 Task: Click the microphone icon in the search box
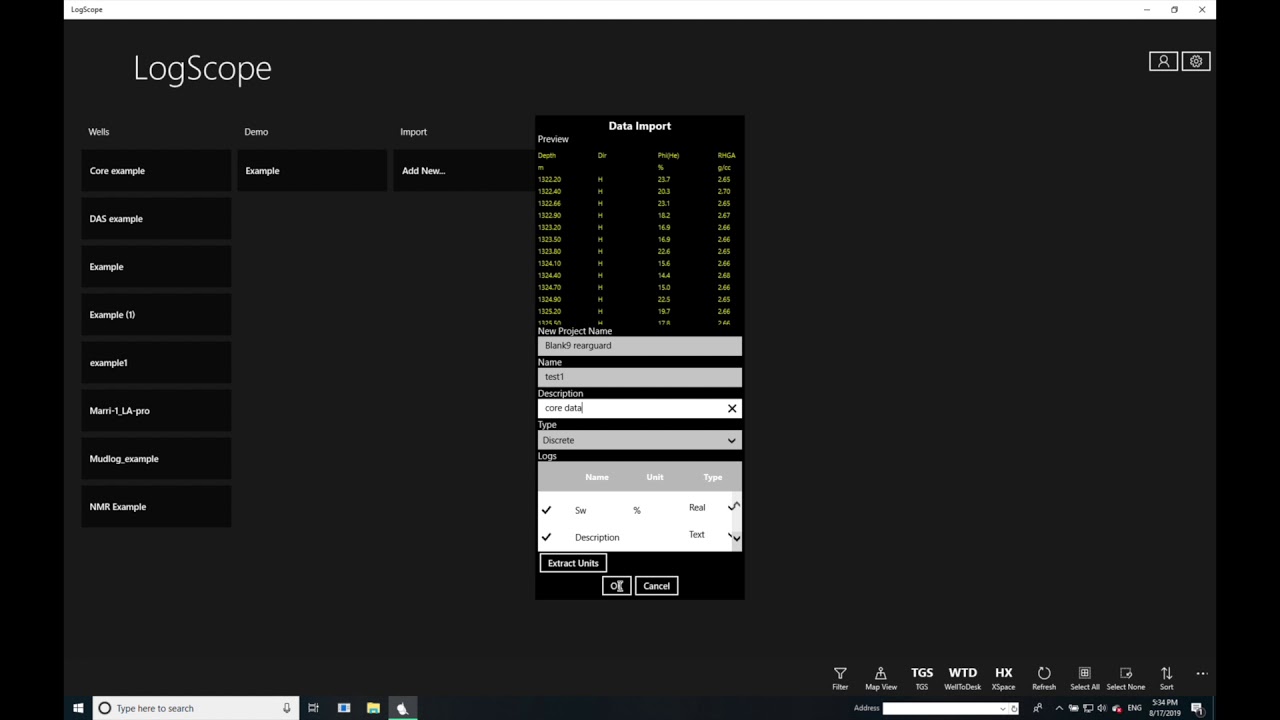pyautogui.click(x=286, y=708)
